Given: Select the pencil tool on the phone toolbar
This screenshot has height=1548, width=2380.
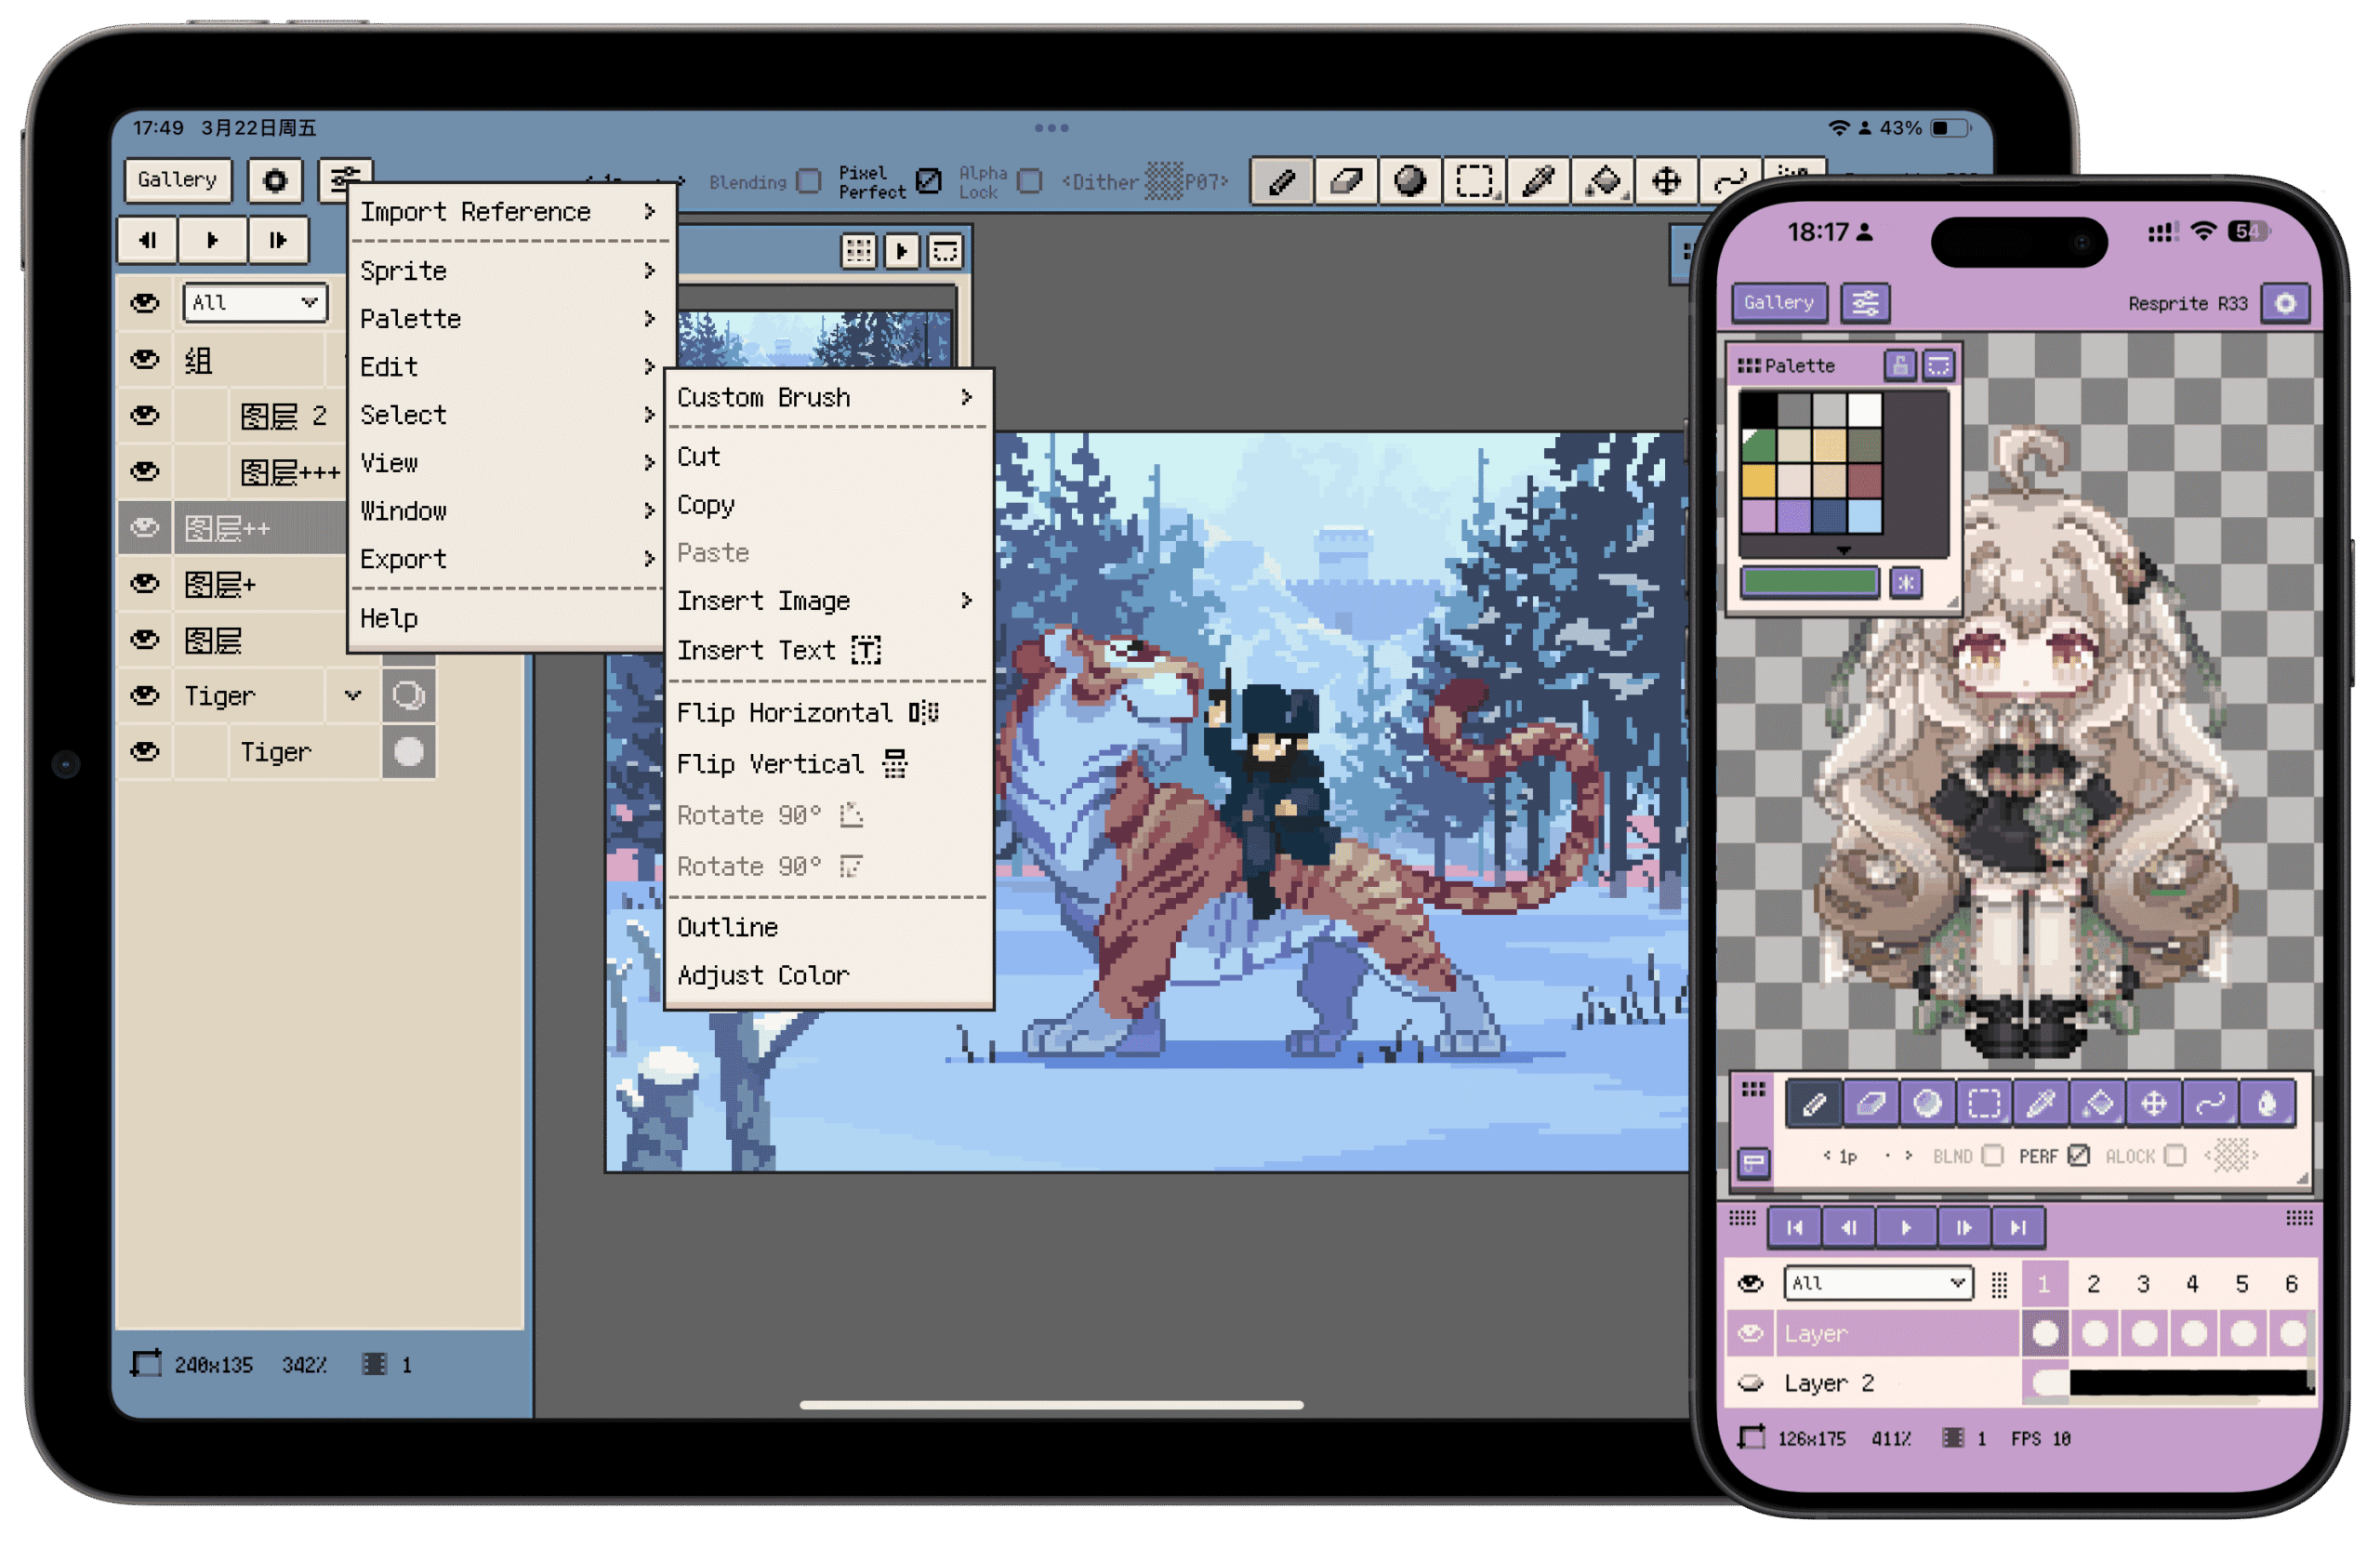Looking at the screenshot, I should tap(1814, 1103).
